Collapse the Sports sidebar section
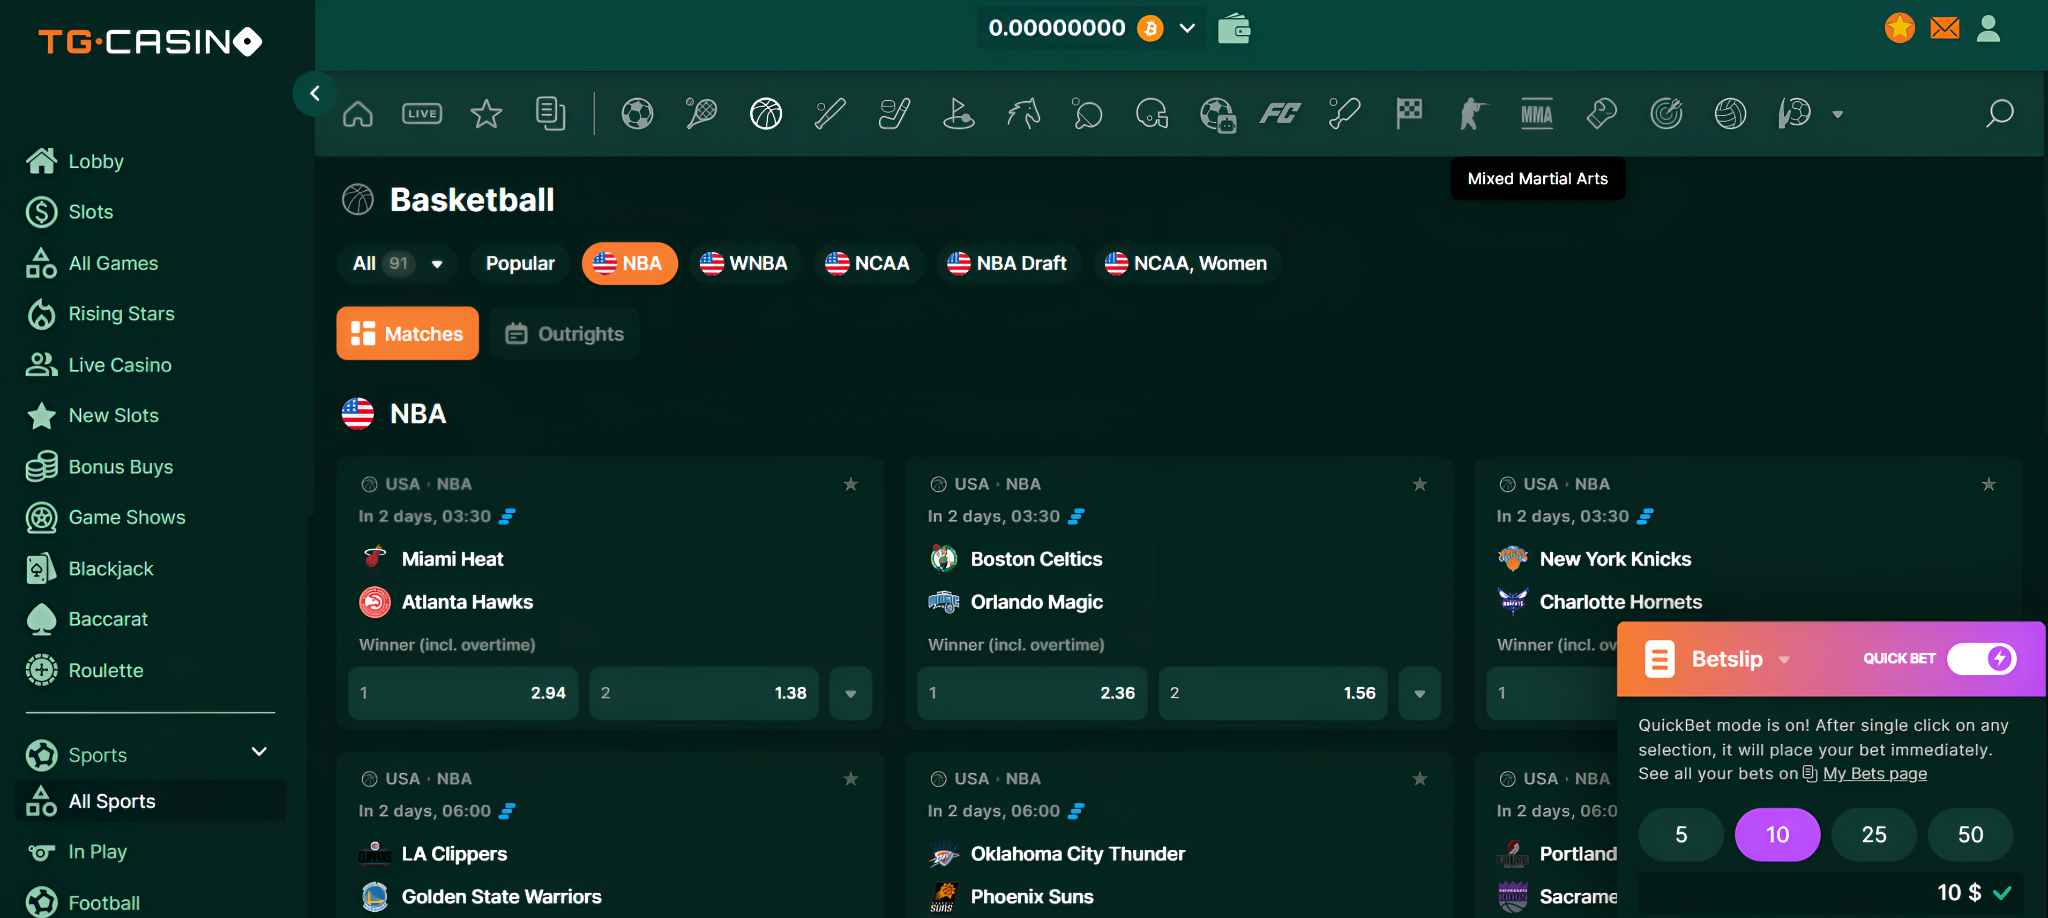2048x918 pixels. pyautogui.click(x=259, y=752)
